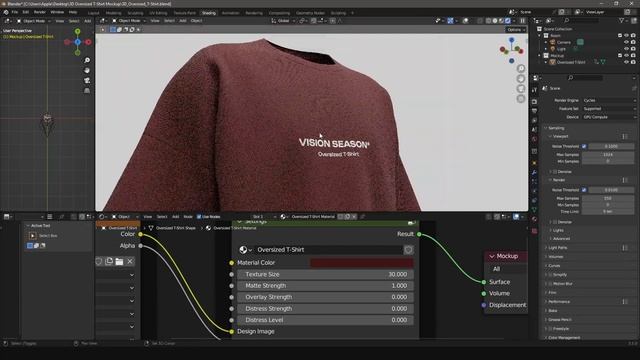Viewport: 640px width, 360px height.
Task: Click the Material Color swatch
Action: (362, 263)
